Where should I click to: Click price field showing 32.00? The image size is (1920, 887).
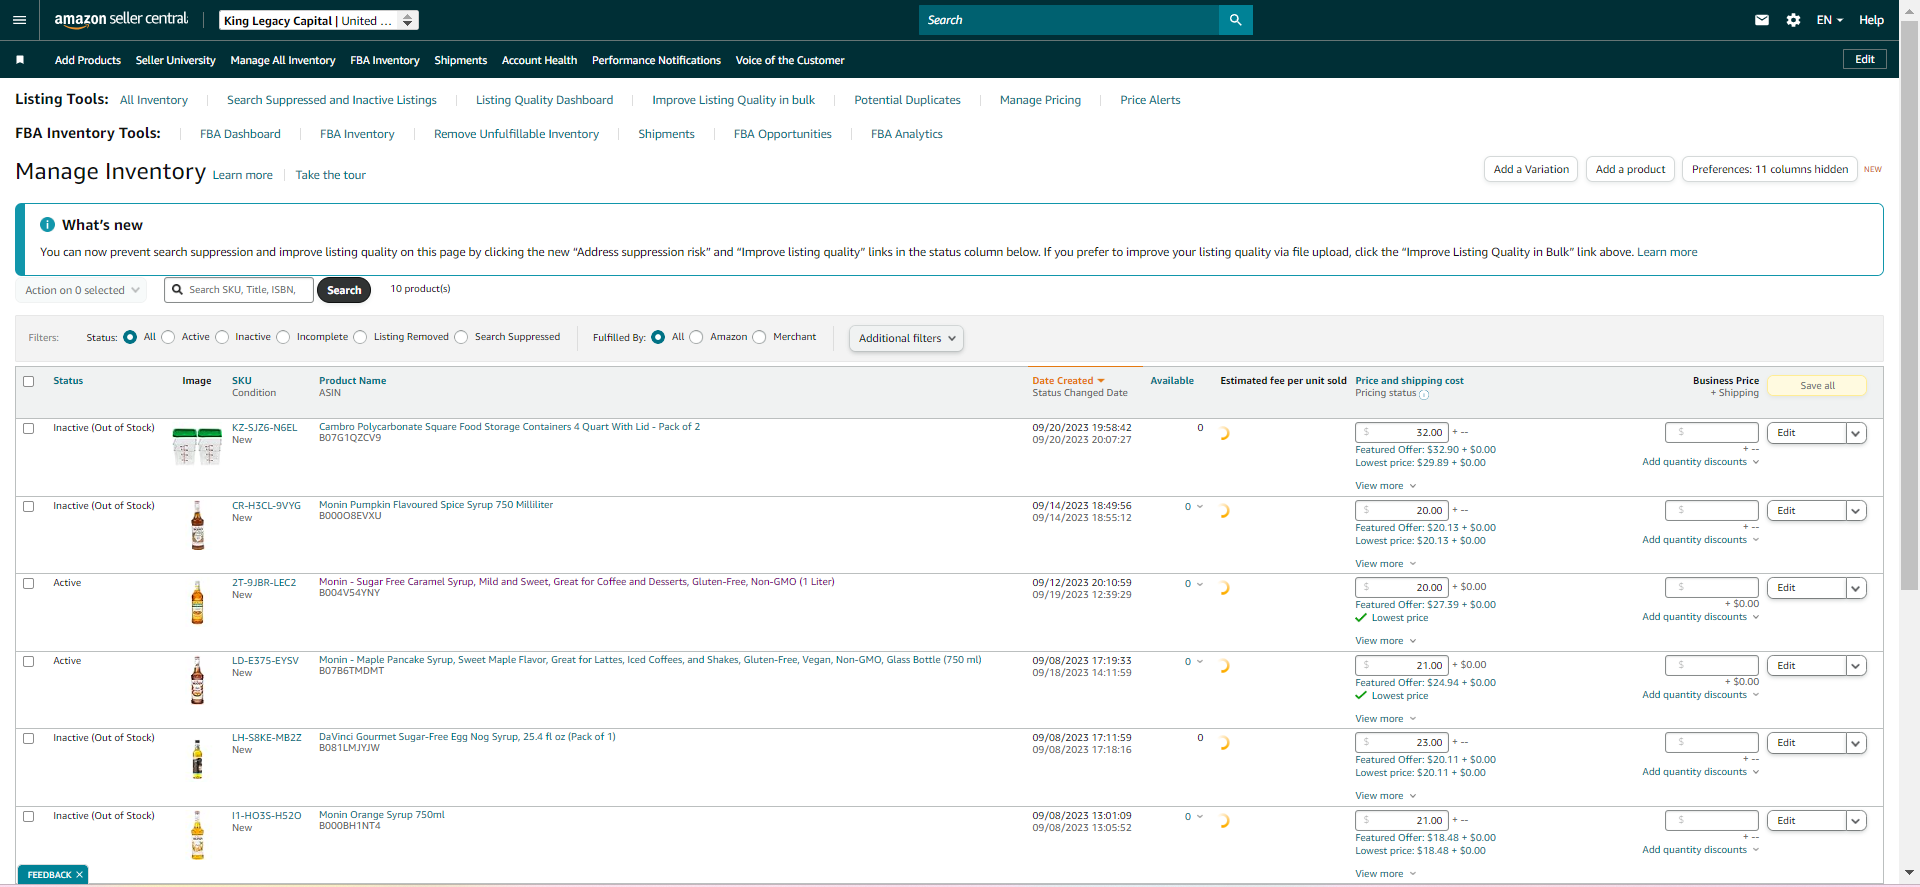pyautogui.click(x=1401, y=433)
